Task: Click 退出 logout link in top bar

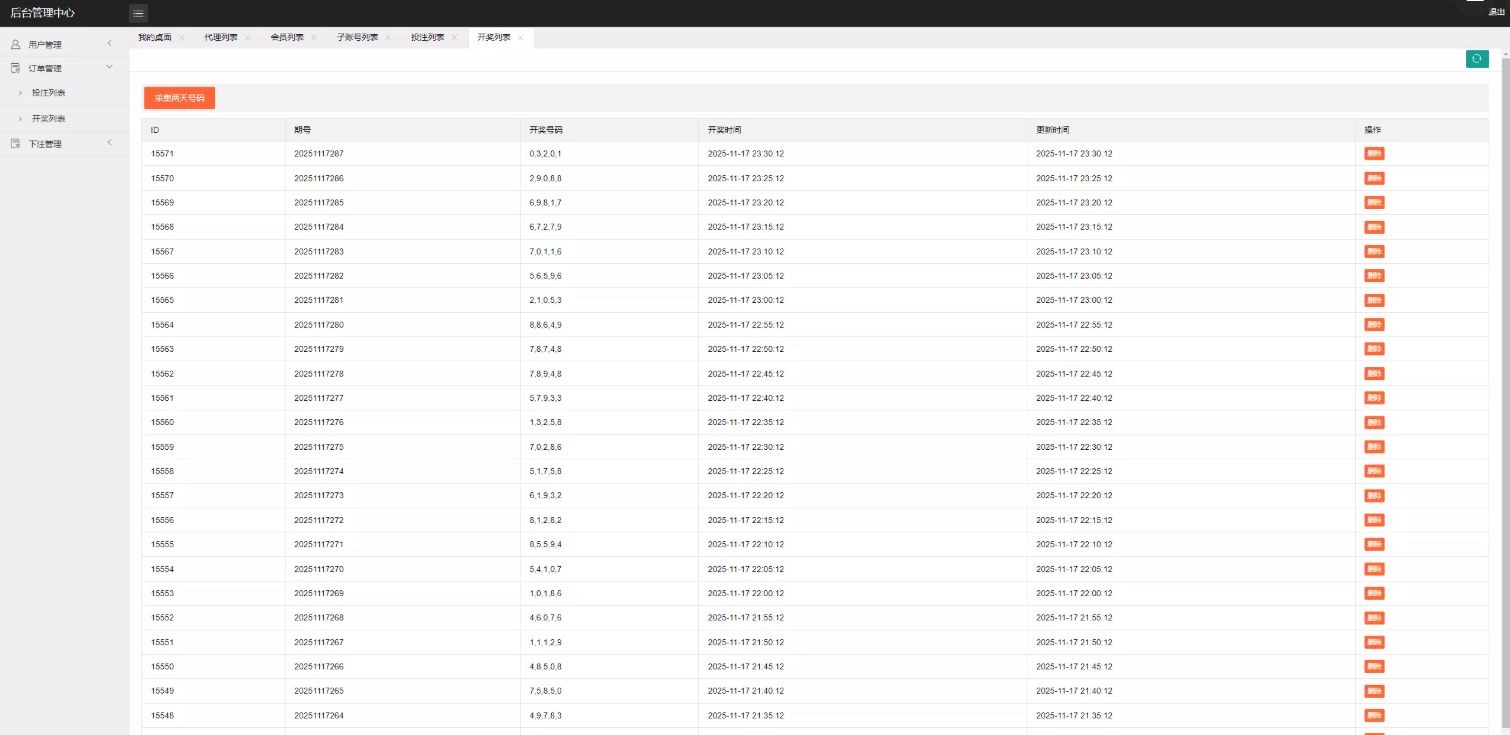Action: coord(1496,13)
